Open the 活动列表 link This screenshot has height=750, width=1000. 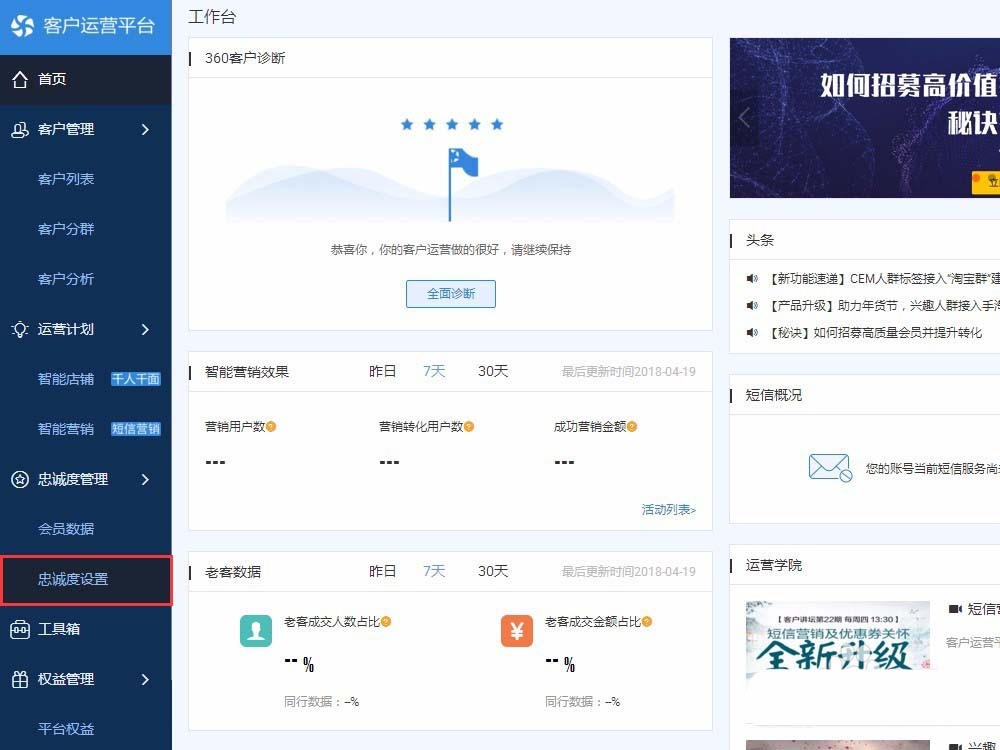pos(668,510)
